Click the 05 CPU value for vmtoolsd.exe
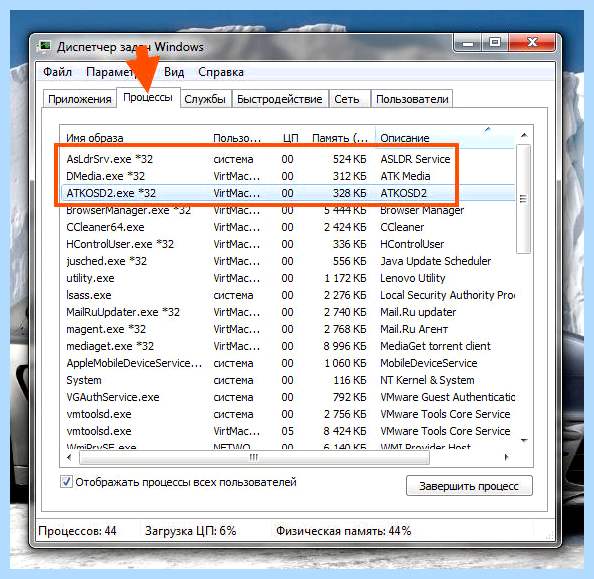The height and width of the screenshot is (579, 594). click(287, 431)
